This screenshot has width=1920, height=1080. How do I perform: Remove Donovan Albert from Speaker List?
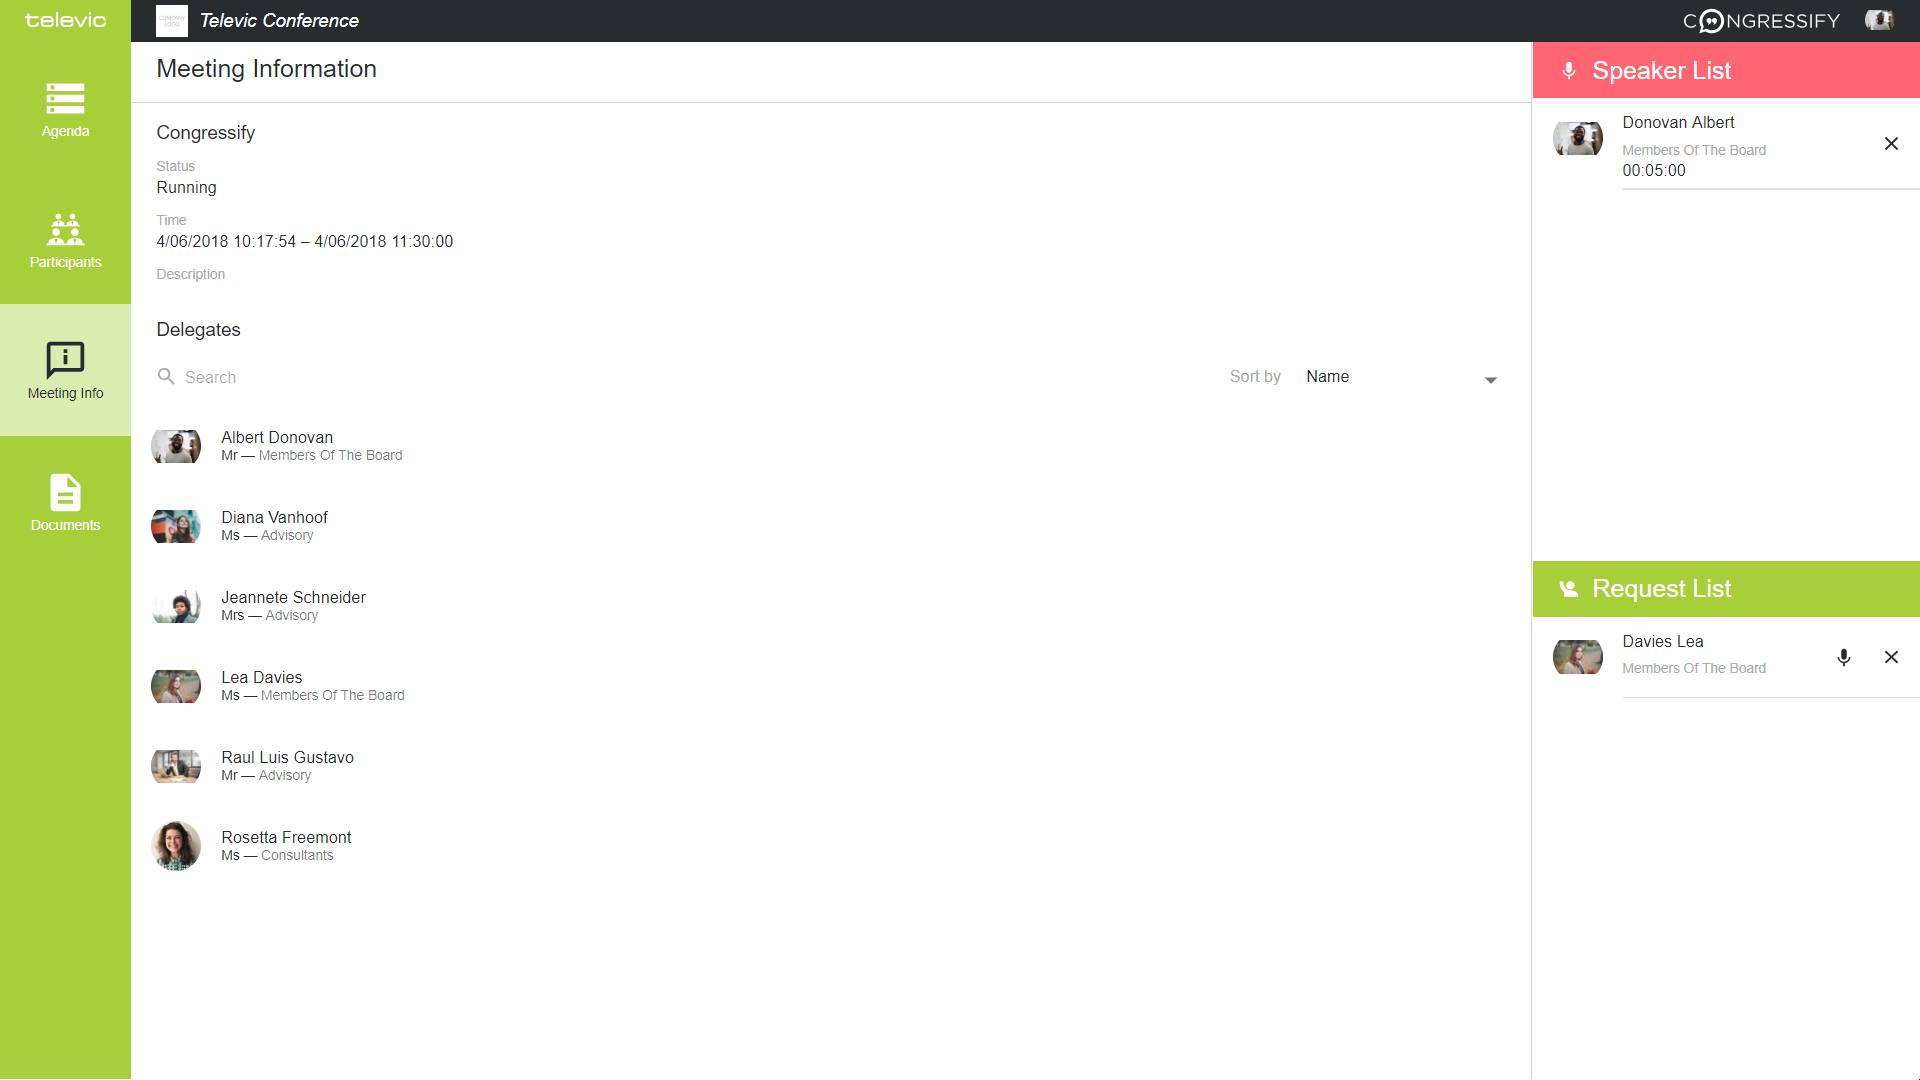(x=1891, y=144)
